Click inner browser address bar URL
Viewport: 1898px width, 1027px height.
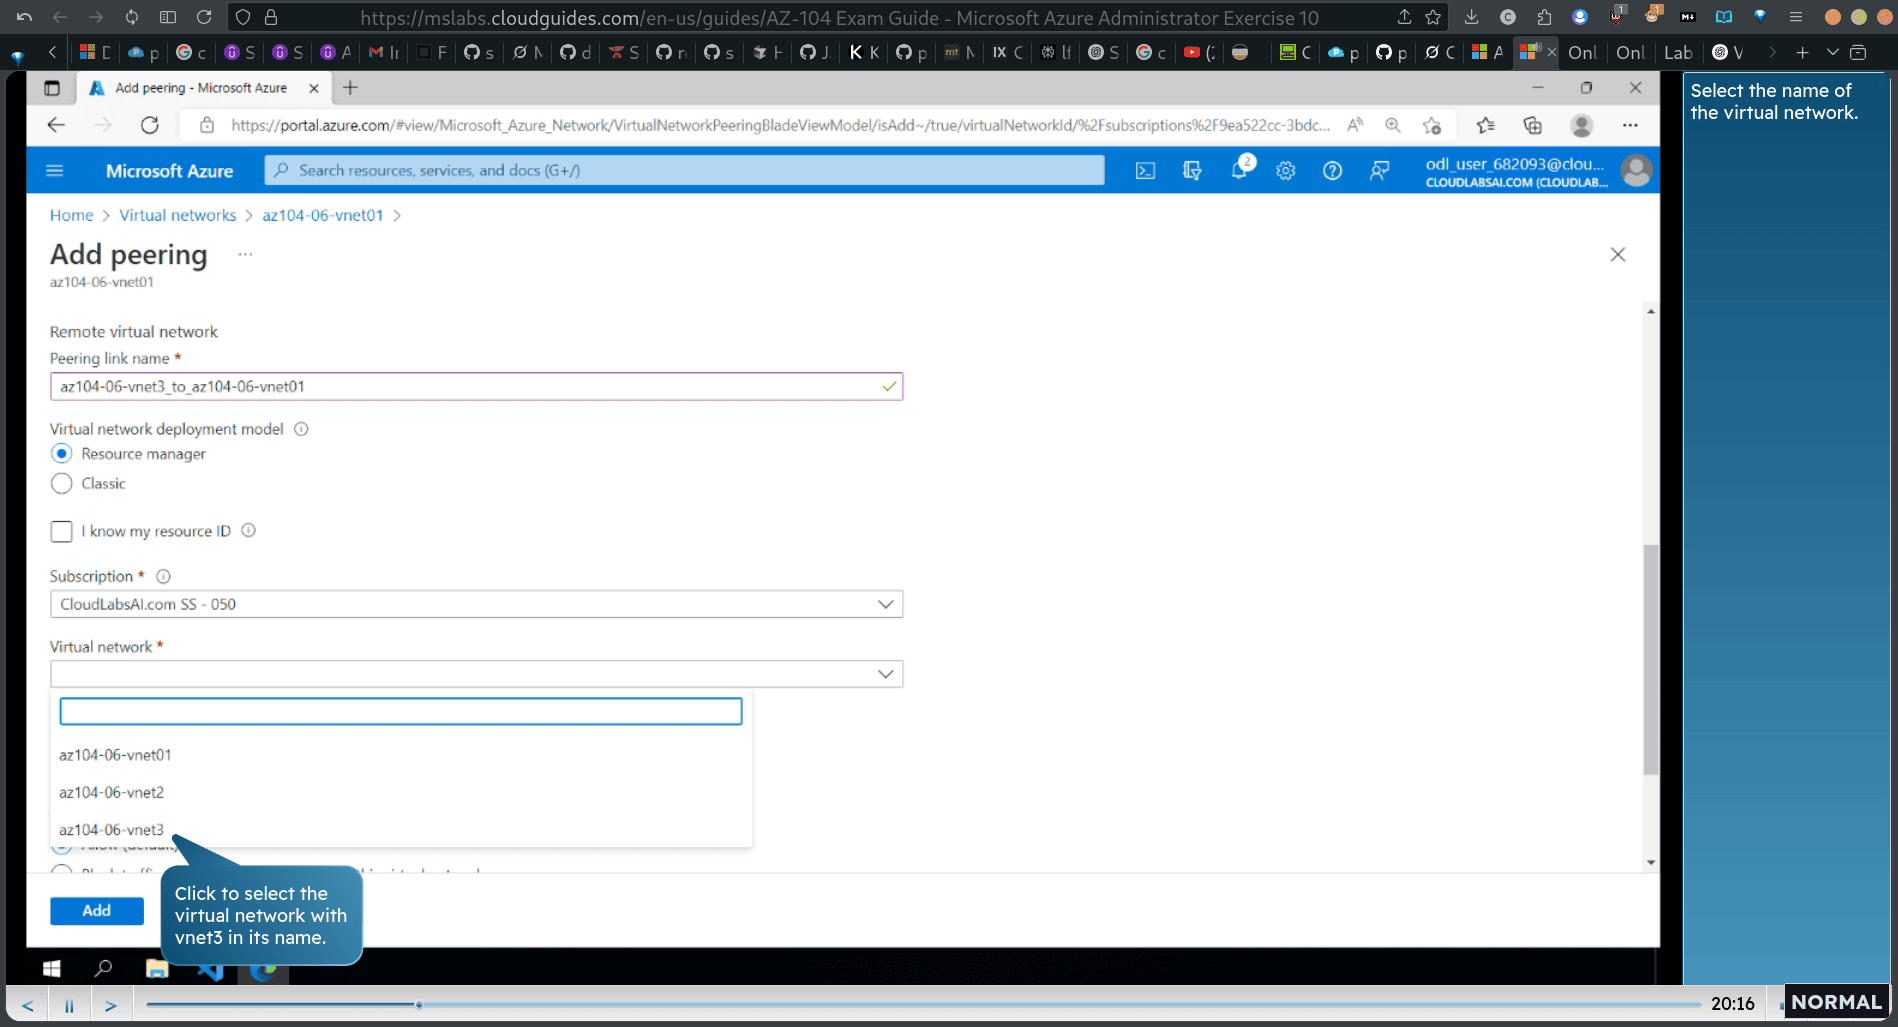pos(780,125)
